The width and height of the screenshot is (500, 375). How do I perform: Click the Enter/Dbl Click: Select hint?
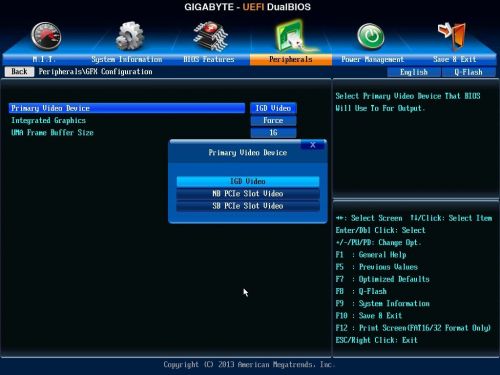(381, 230)
